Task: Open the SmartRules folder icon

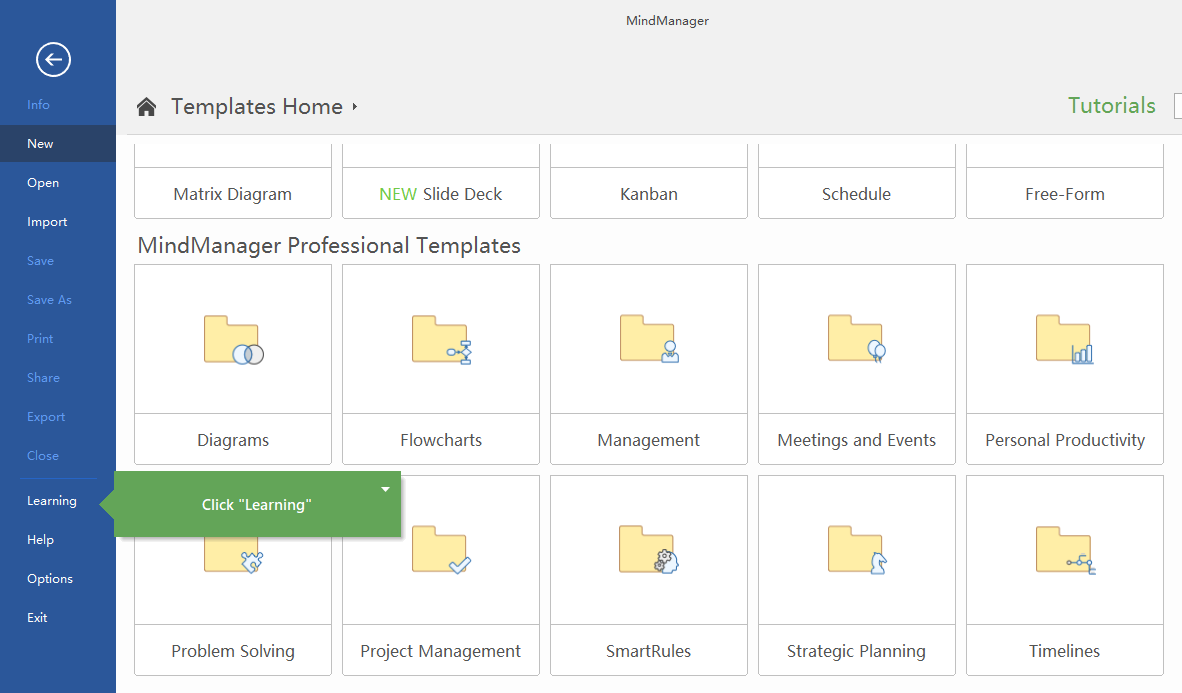Action: point(649,550)
